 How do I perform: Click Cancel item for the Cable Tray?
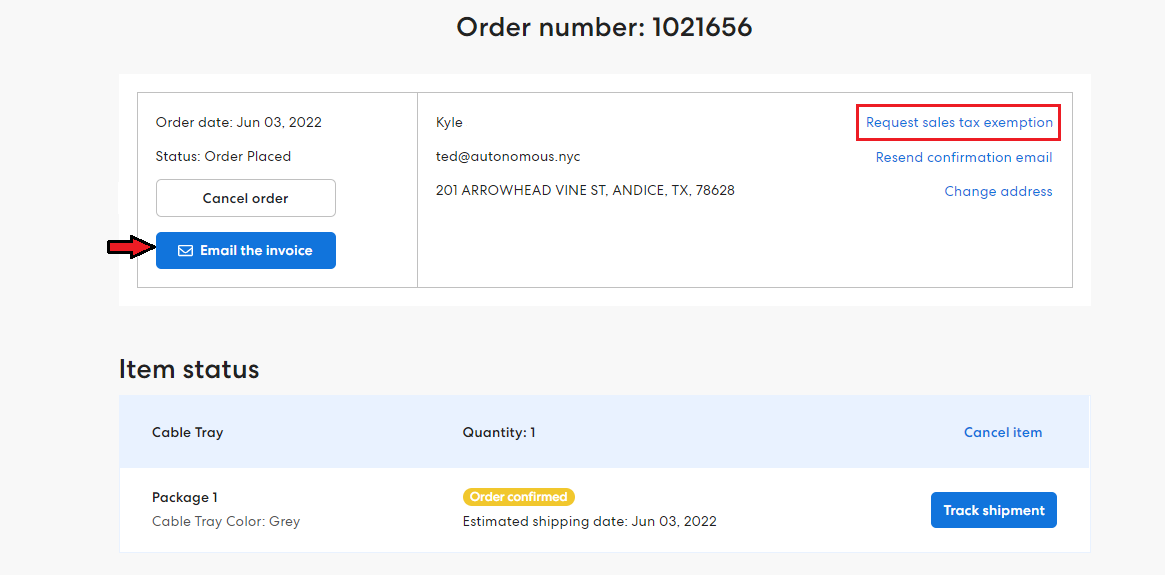[1002, 432]
